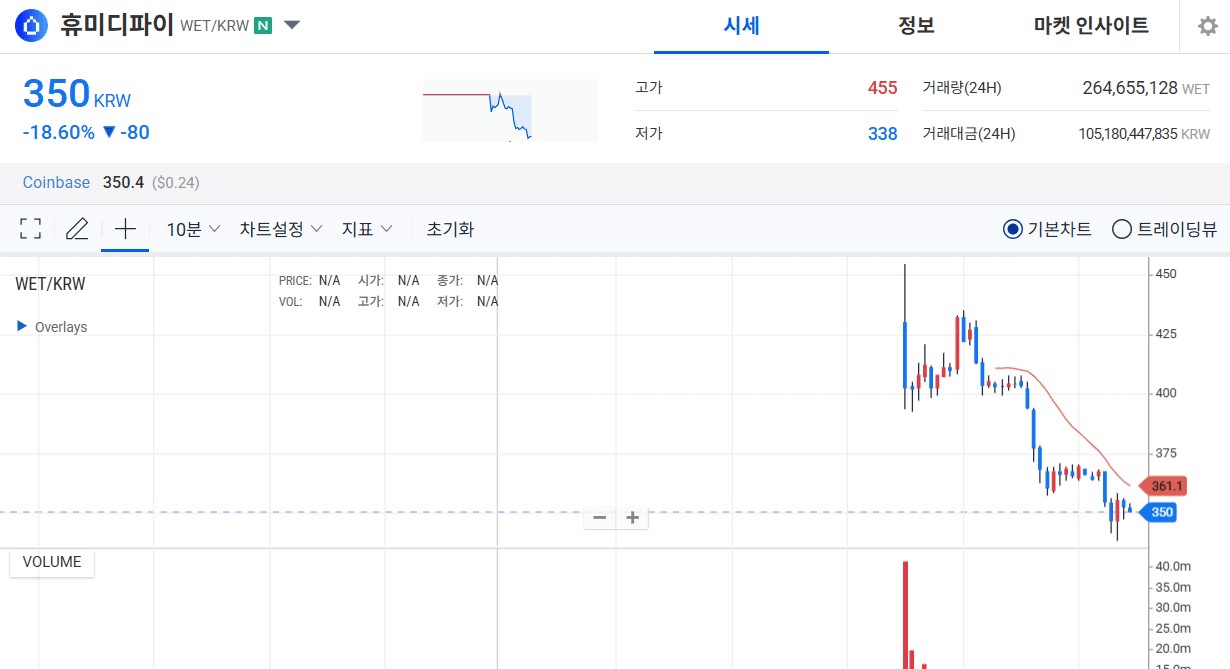Click the 거래대금(24H) label

[969, 134]
